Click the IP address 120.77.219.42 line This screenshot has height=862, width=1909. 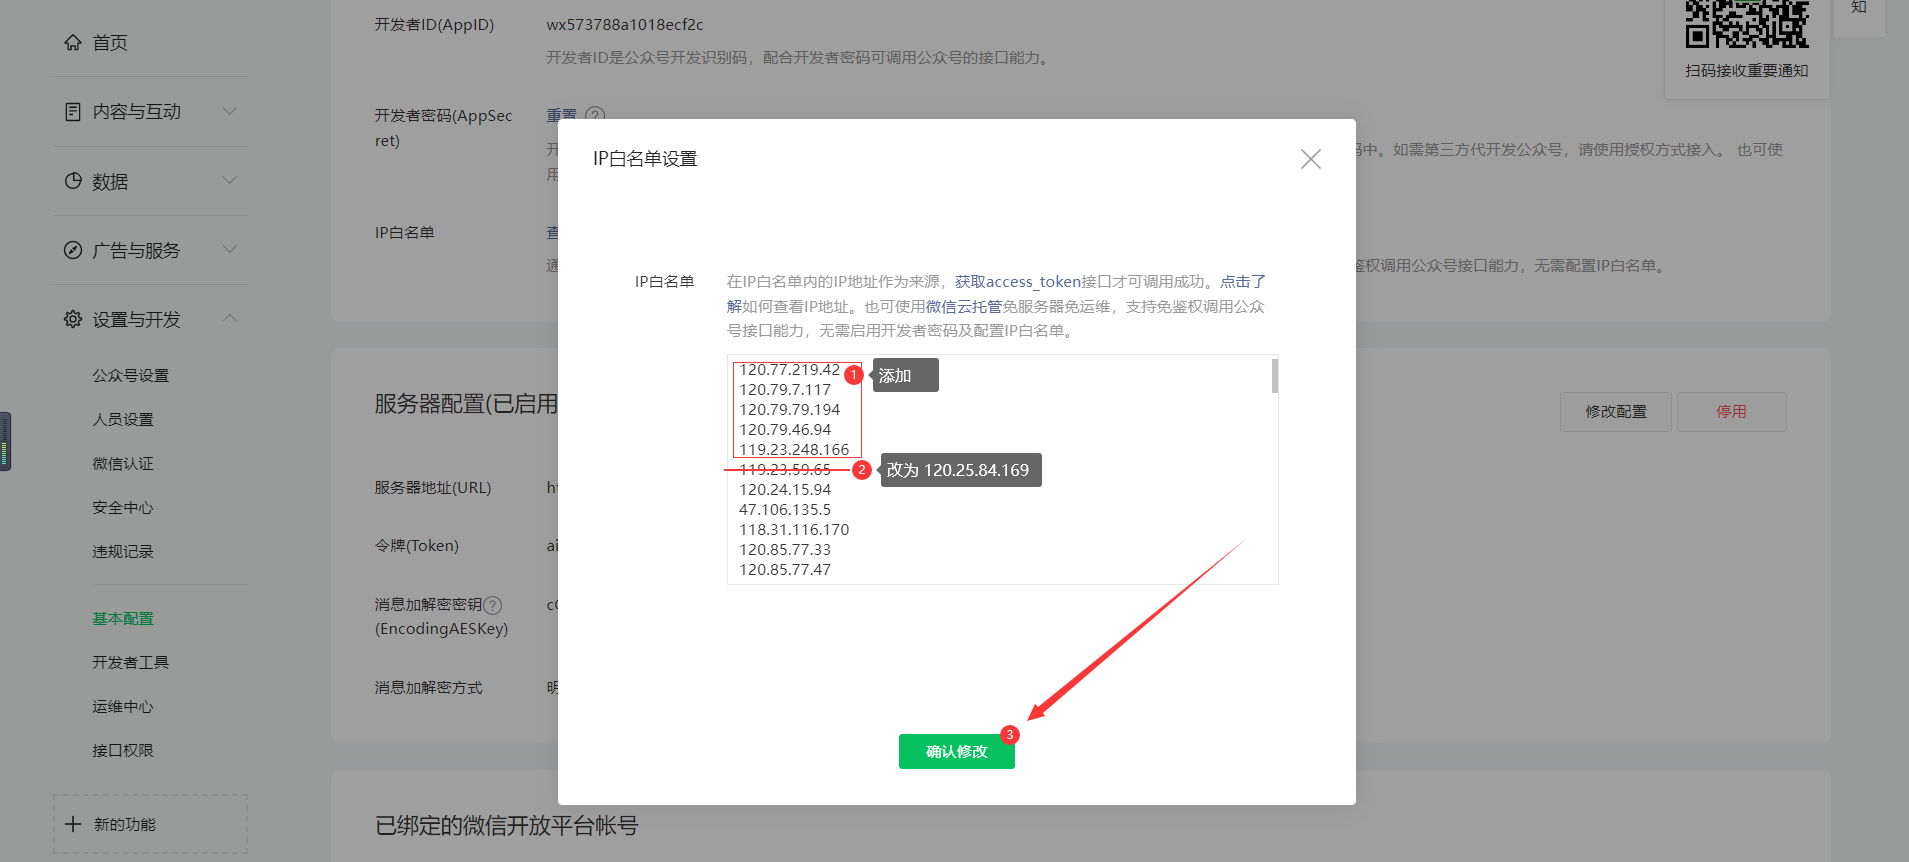790,370
